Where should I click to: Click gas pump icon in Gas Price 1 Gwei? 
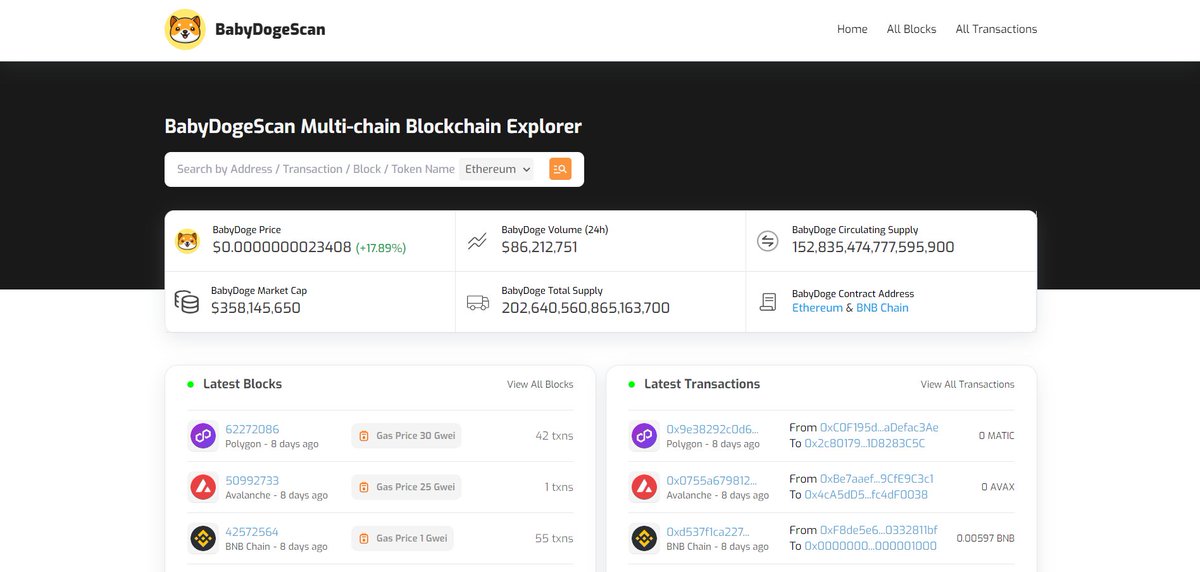pos(364,538)
